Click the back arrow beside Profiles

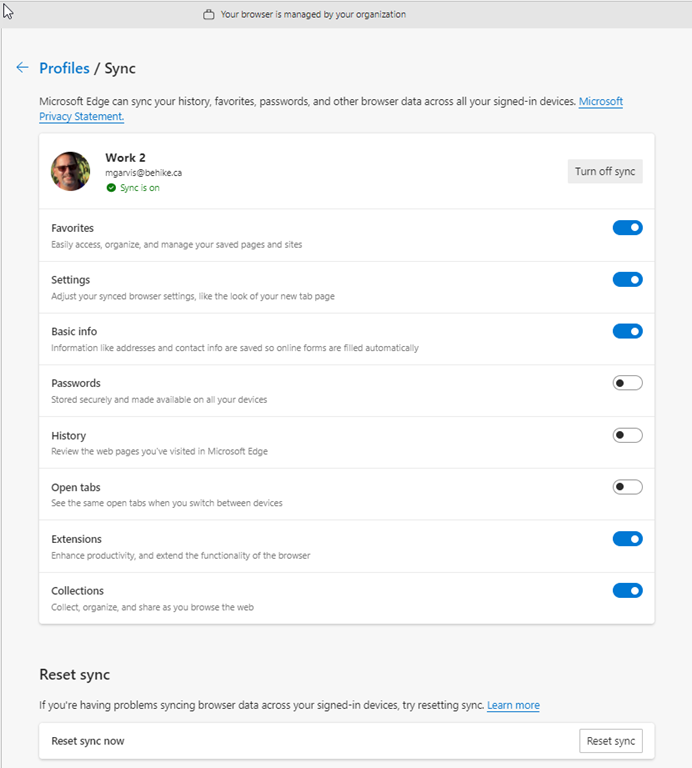[x=22, y=68]
